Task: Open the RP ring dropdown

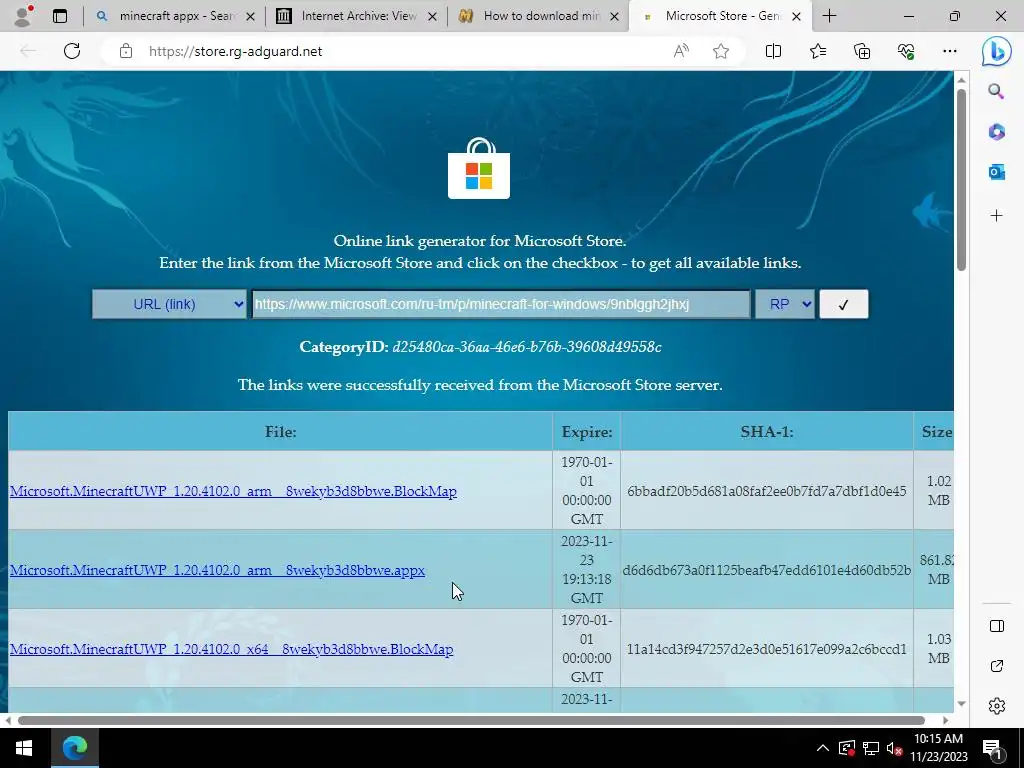Action: coord(785,304)
